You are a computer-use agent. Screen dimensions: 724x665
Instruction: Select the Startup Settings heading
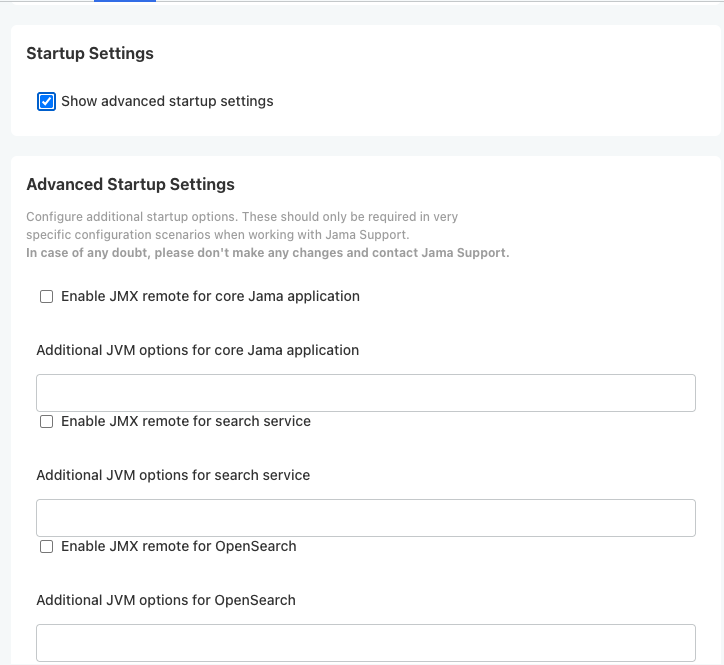coord(90,54)
